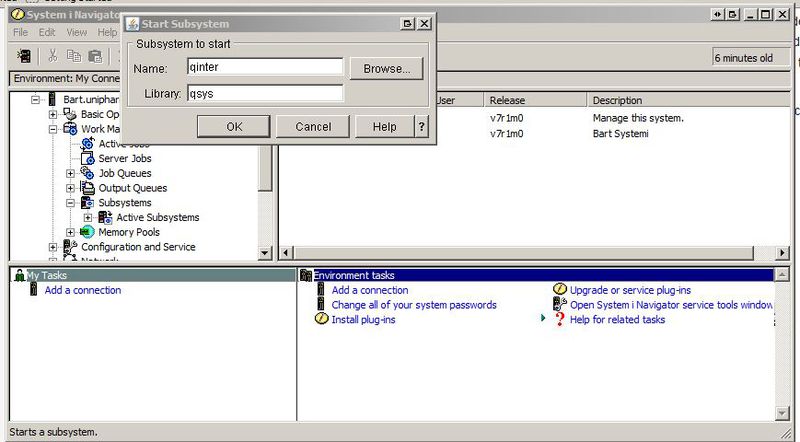Open Install plug-ins link

coord(363,320)
